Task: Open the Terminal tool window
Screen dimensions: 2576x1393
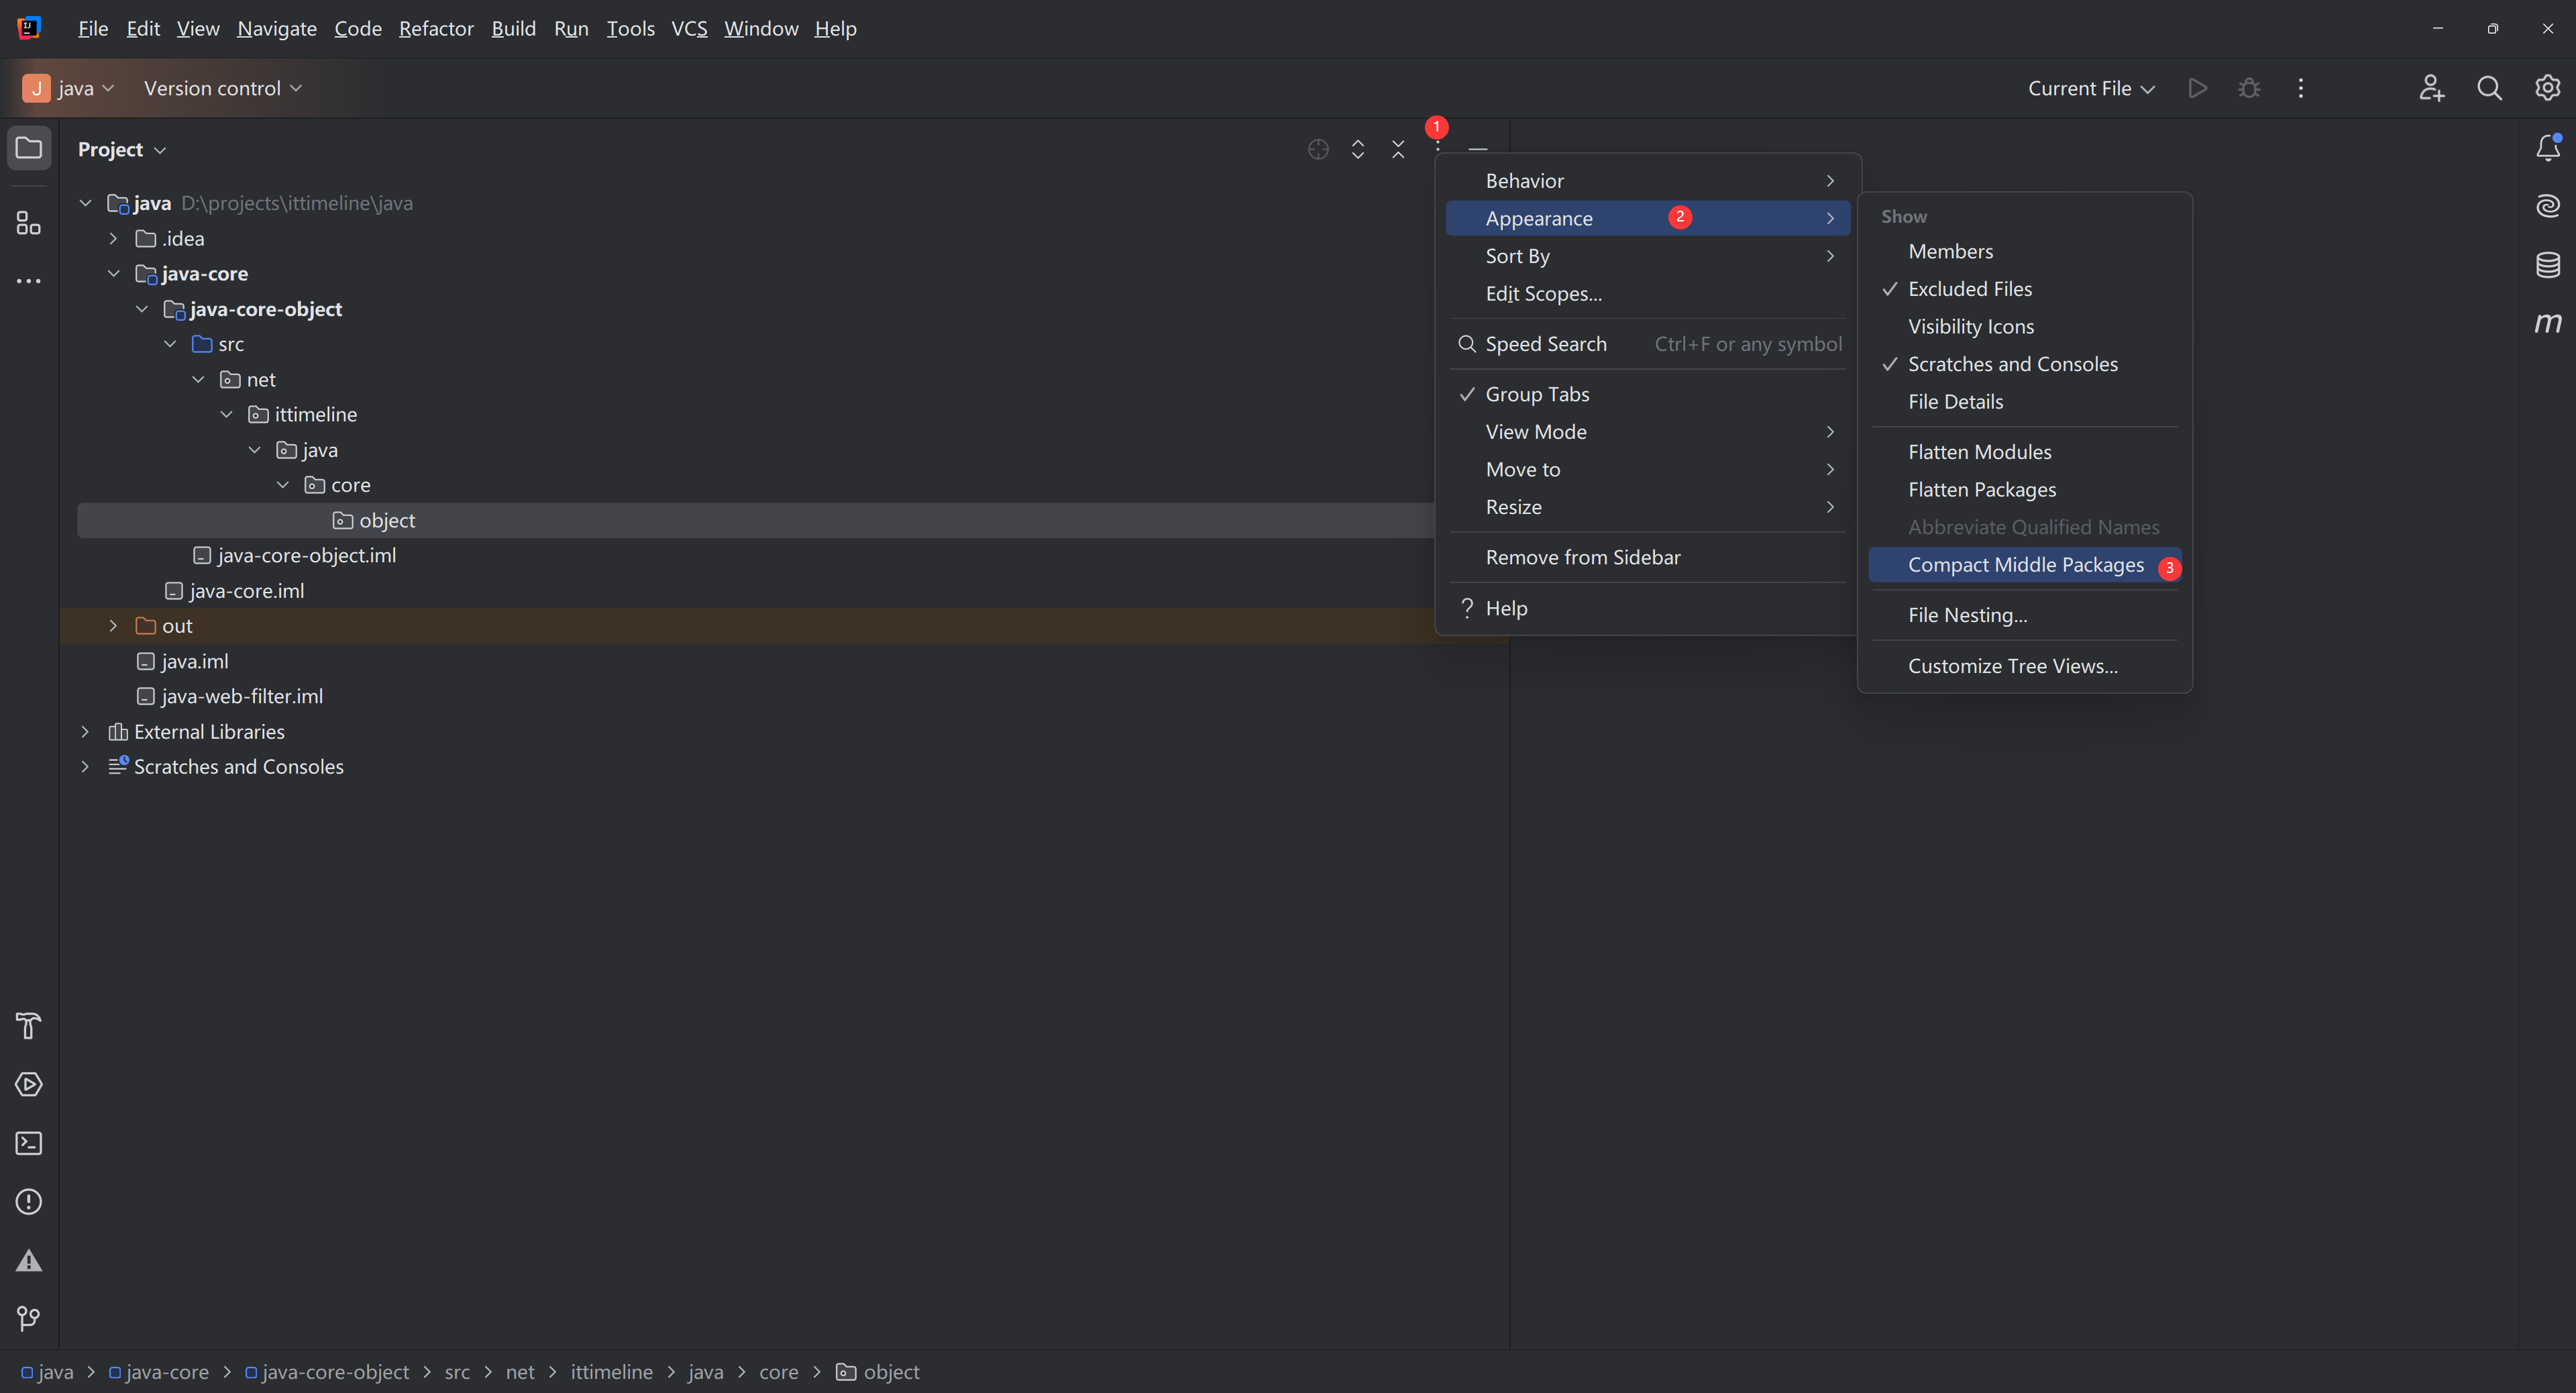Action: coord(28,1143)
